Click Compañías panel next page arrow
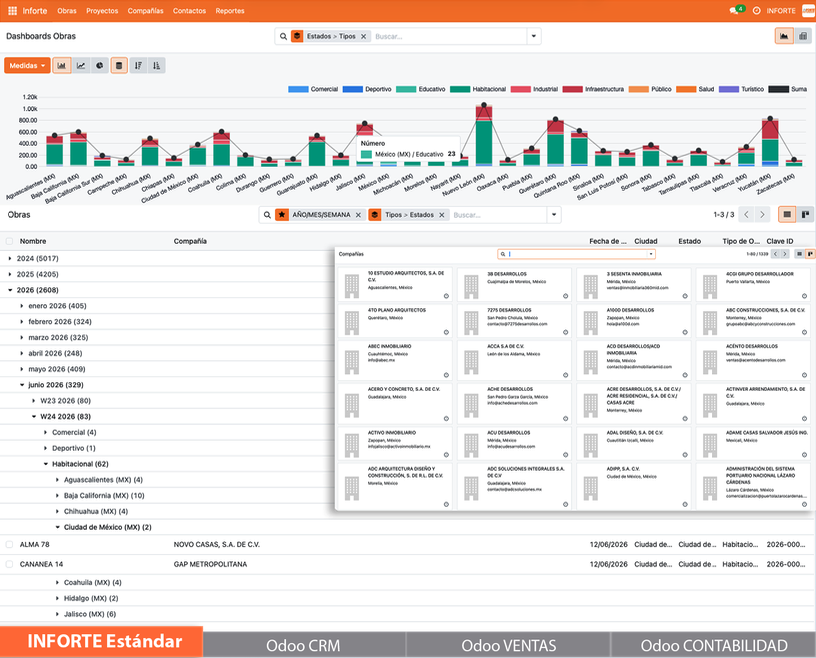 pos(785,254)
